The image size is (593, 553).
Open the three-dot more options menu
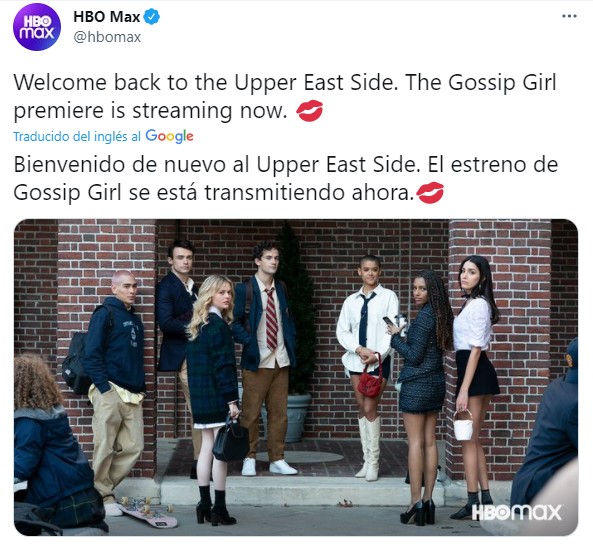tap(569, 16)
